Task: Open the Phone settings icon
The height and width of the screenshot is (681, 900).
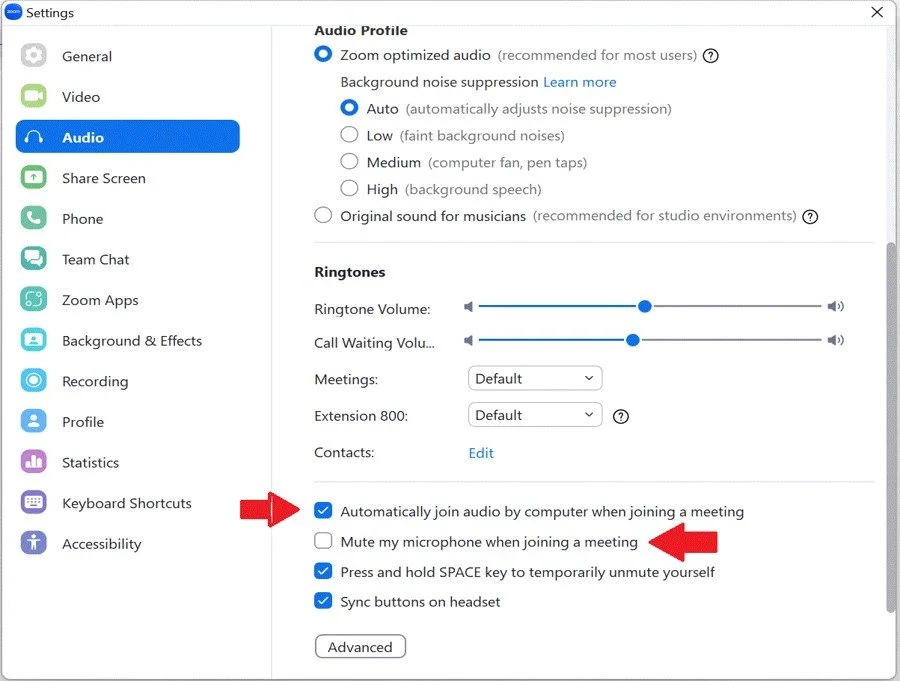Action: click(x=33, y=218)
